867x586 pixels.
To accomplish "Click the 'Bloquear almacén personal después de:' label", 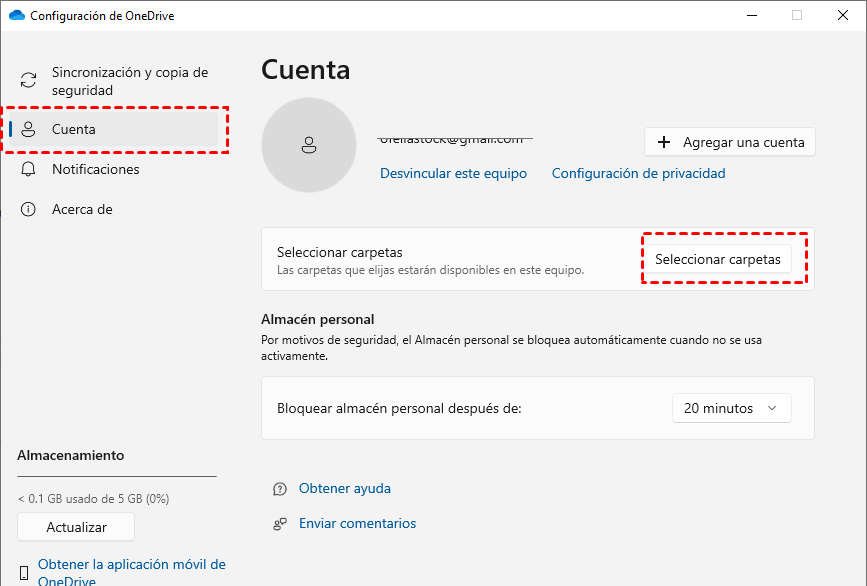I will [399, 409].
